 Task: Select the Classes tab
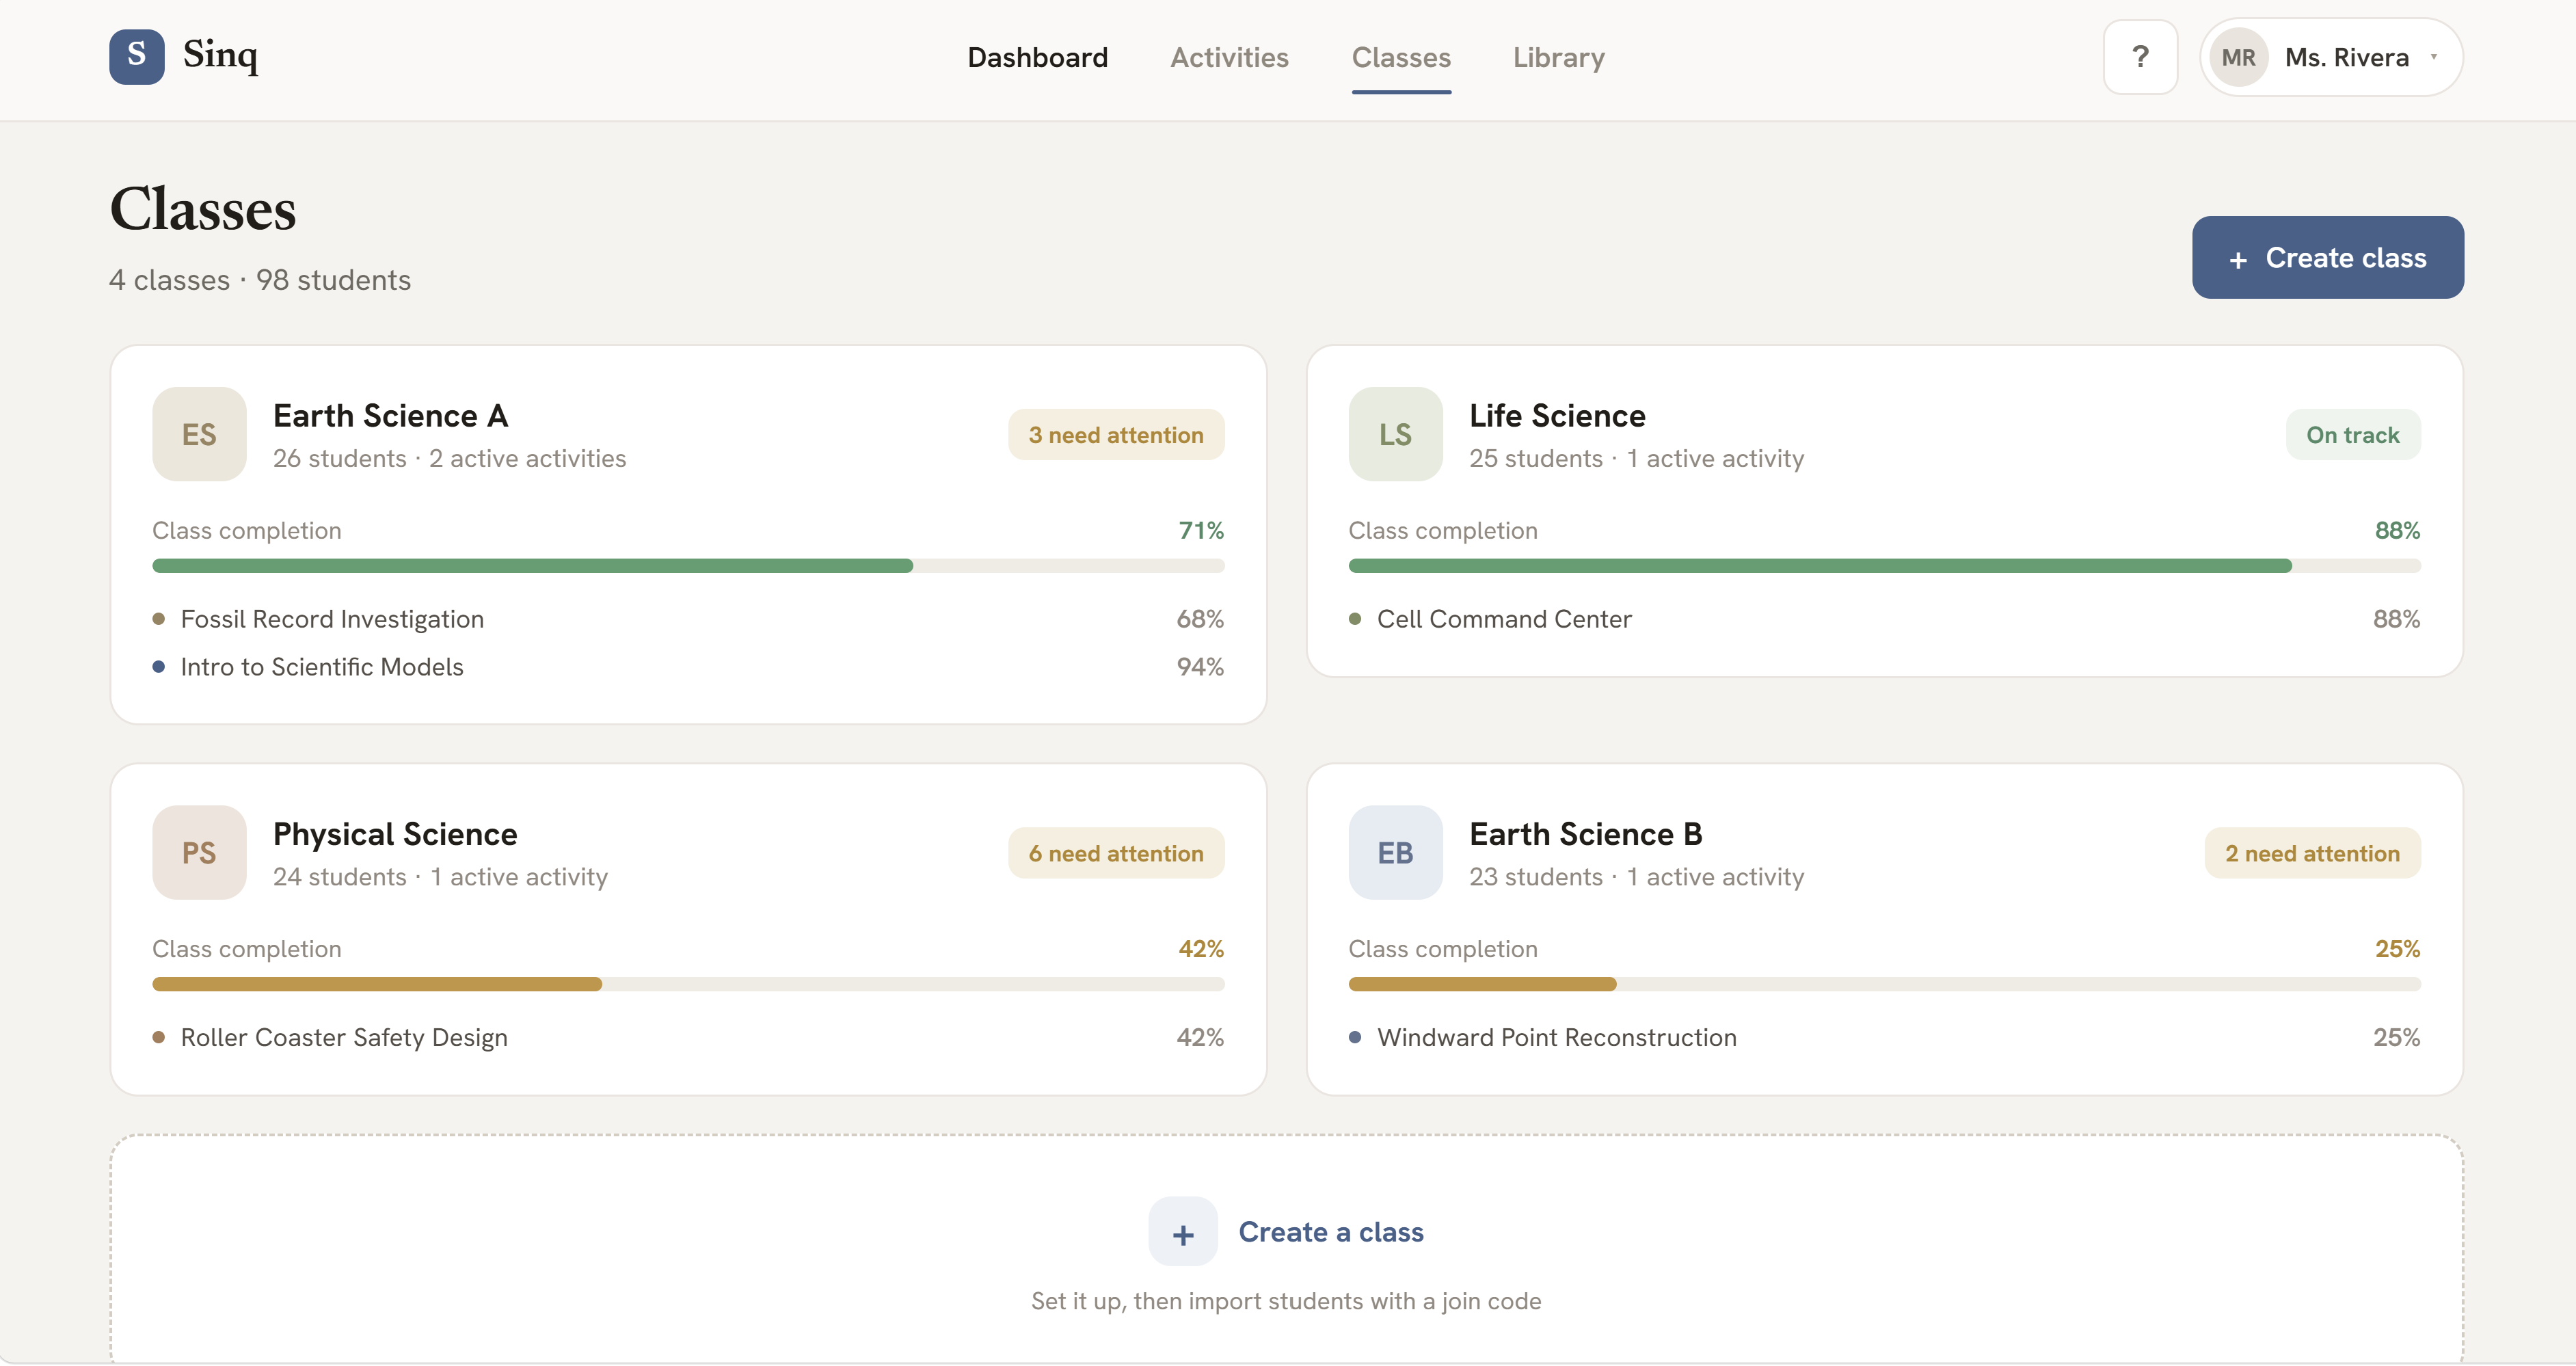pyautogui.click(x=1401, y=57)
